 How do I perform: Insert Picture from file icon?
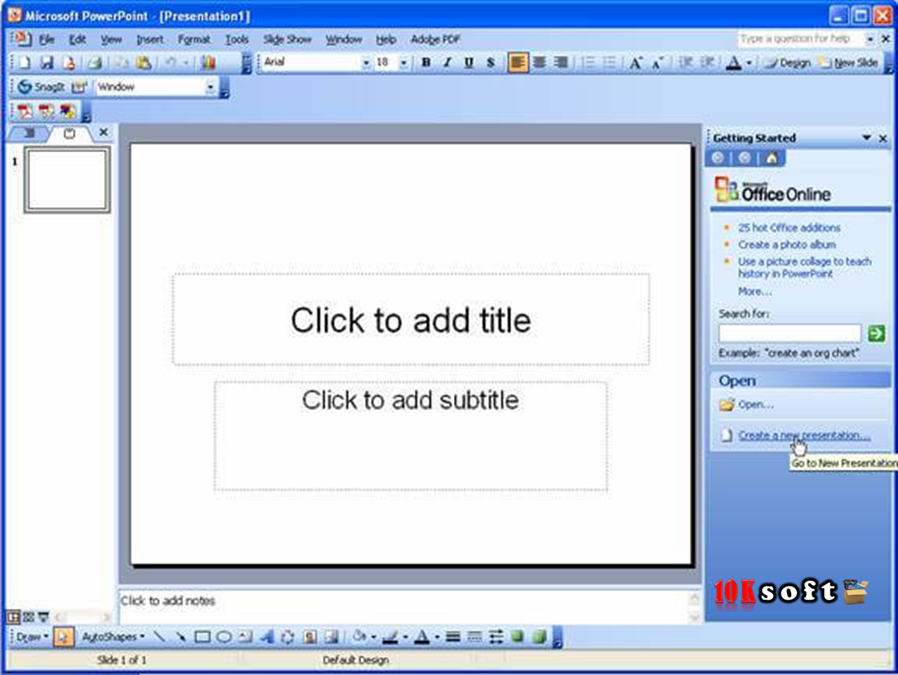(332, 637)
